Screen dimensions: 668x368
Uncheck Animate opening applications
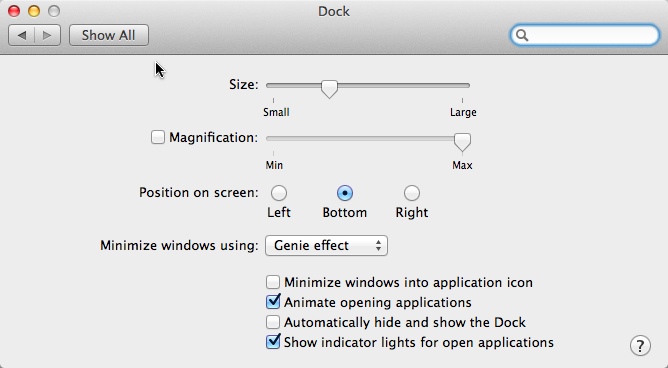coord(273,302)
